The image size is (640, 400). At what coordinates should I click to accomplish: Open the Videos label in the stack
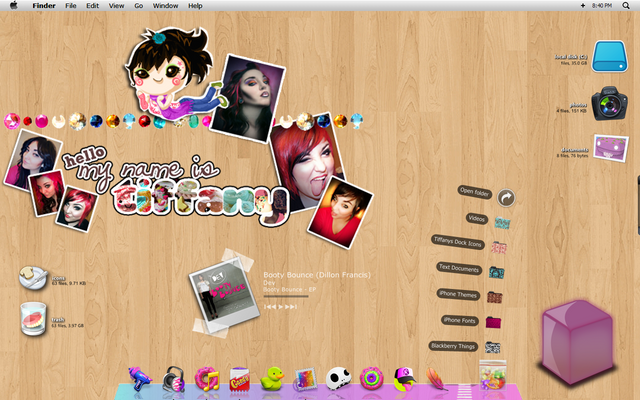[476, 218]
